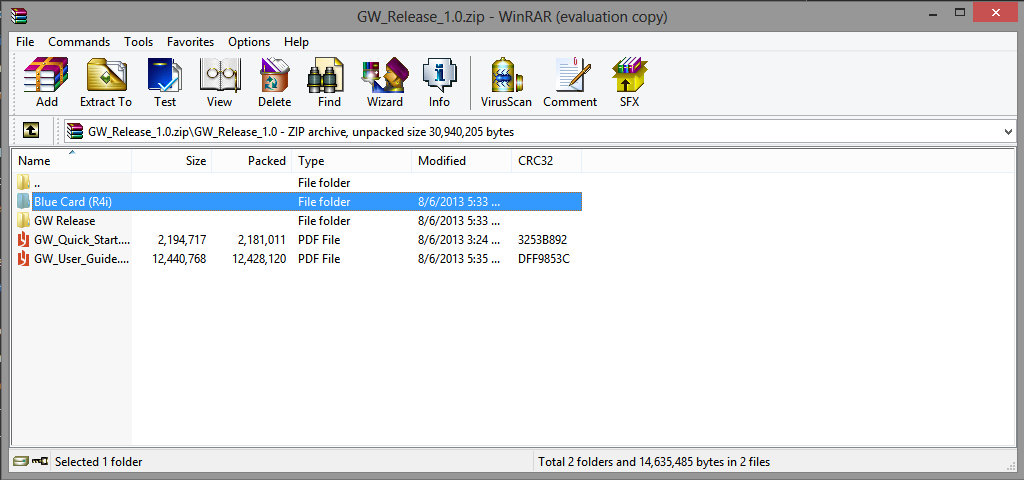
Task: Add an archive Comment
Action: tap(570, 82)
